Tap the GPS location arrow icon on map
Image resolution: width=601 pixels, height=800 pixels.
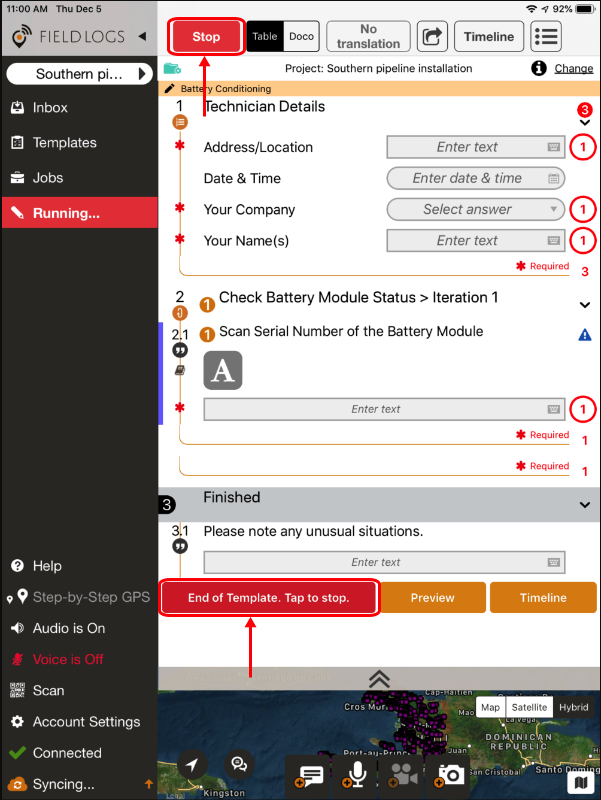[x=192, y=764]
